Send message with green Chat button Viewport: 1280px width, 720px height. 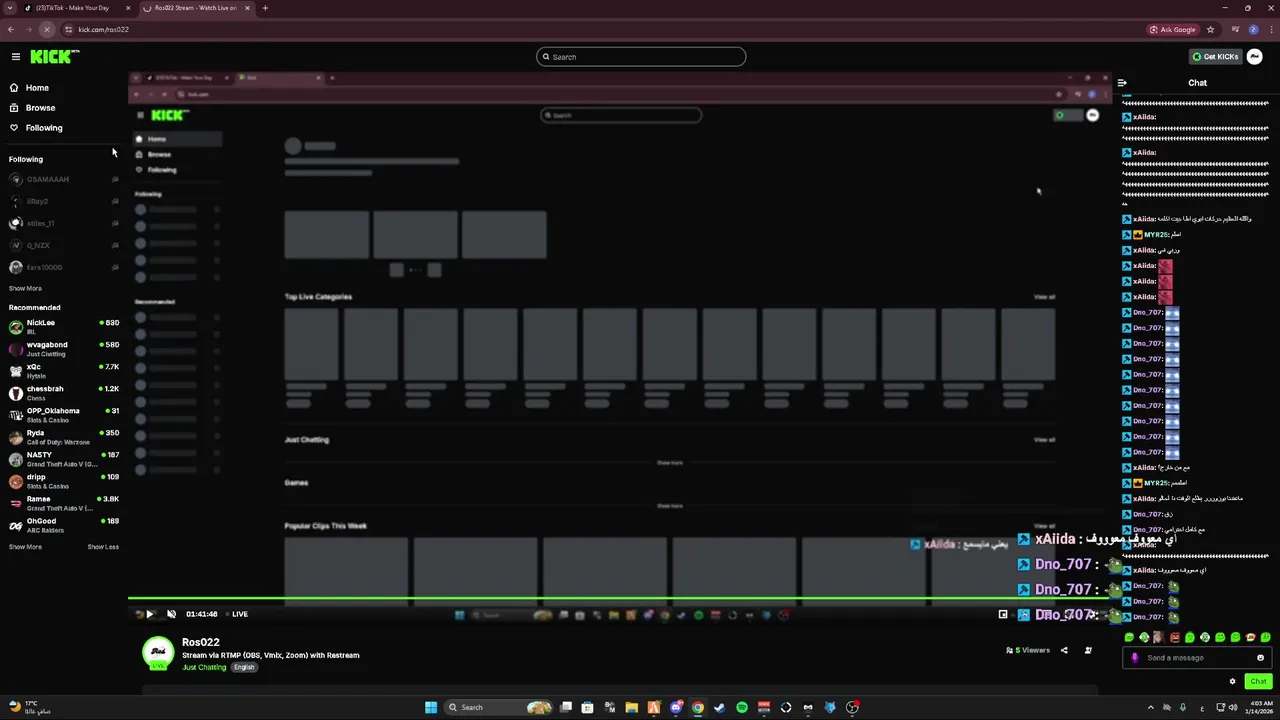click(x=1258, y=681)
